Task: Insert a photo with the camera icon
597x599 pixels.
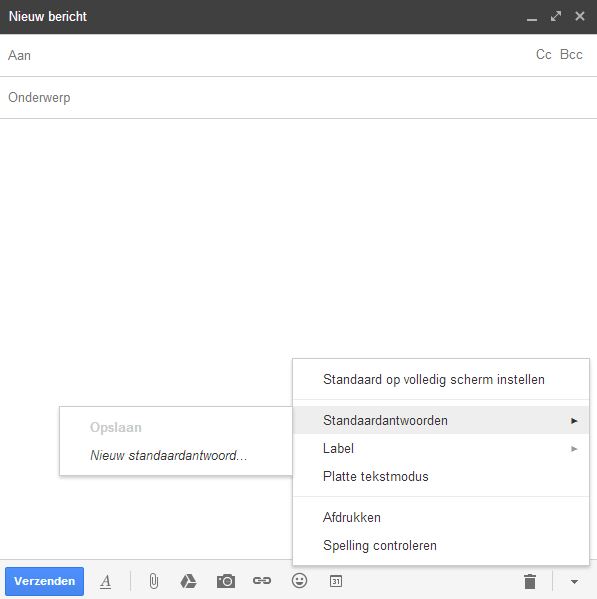Action: (226, 581)
